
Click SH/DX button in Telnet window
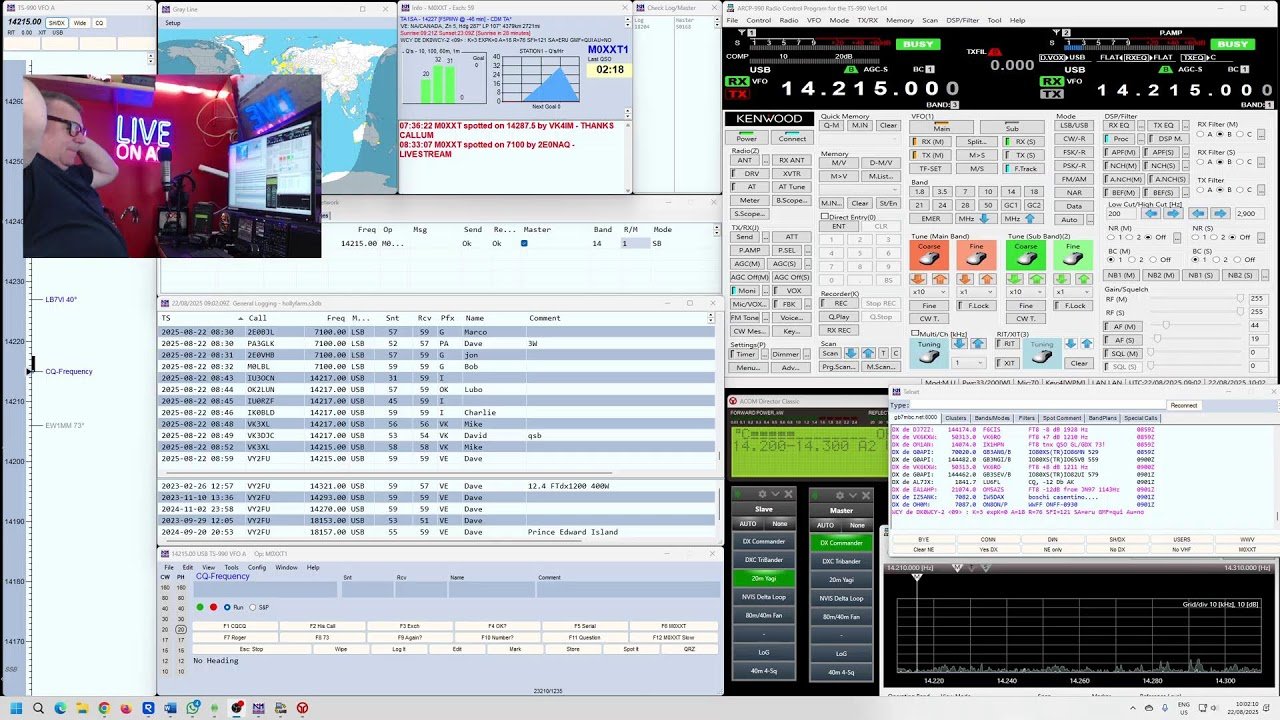coord(1117,540)
